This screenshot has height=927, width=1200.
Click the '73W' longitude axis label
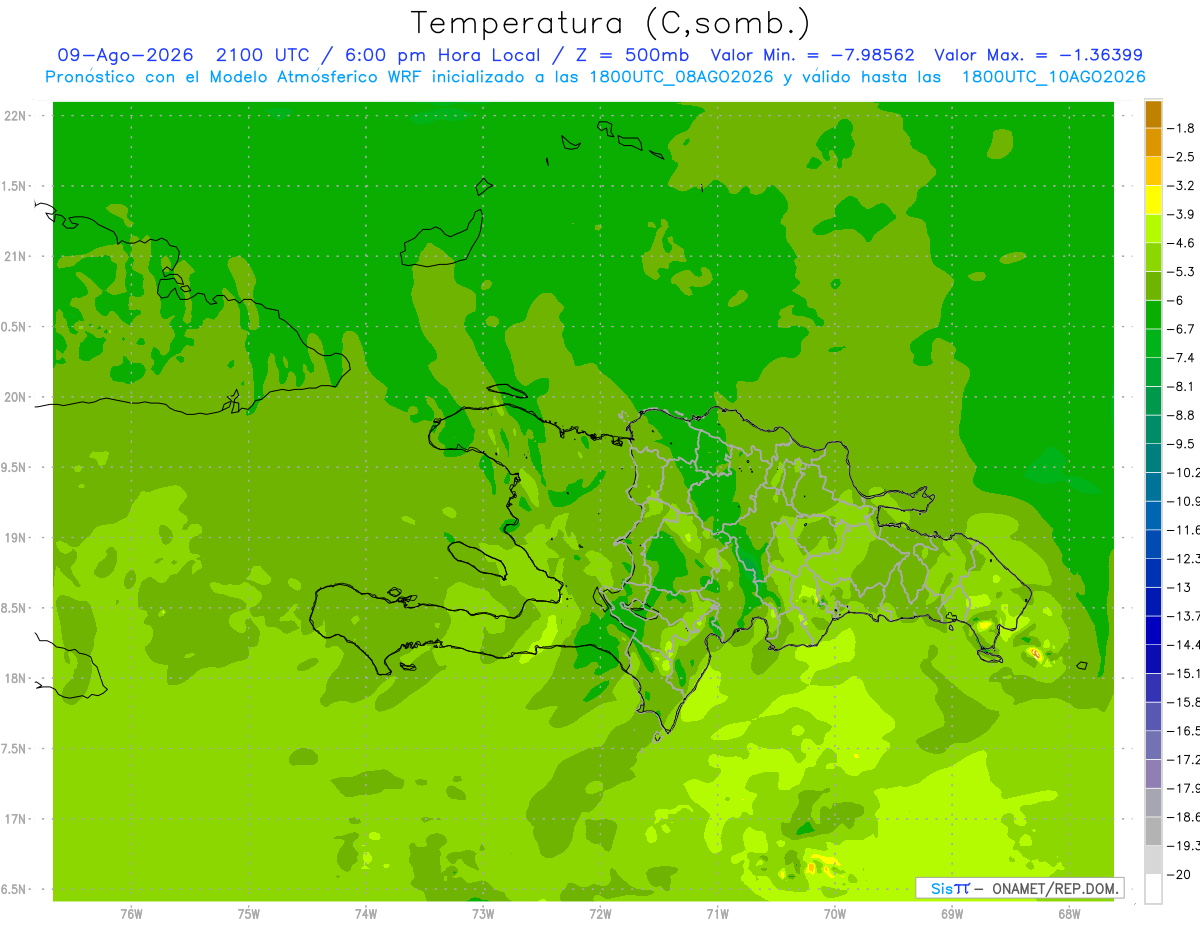pos(483,914)
